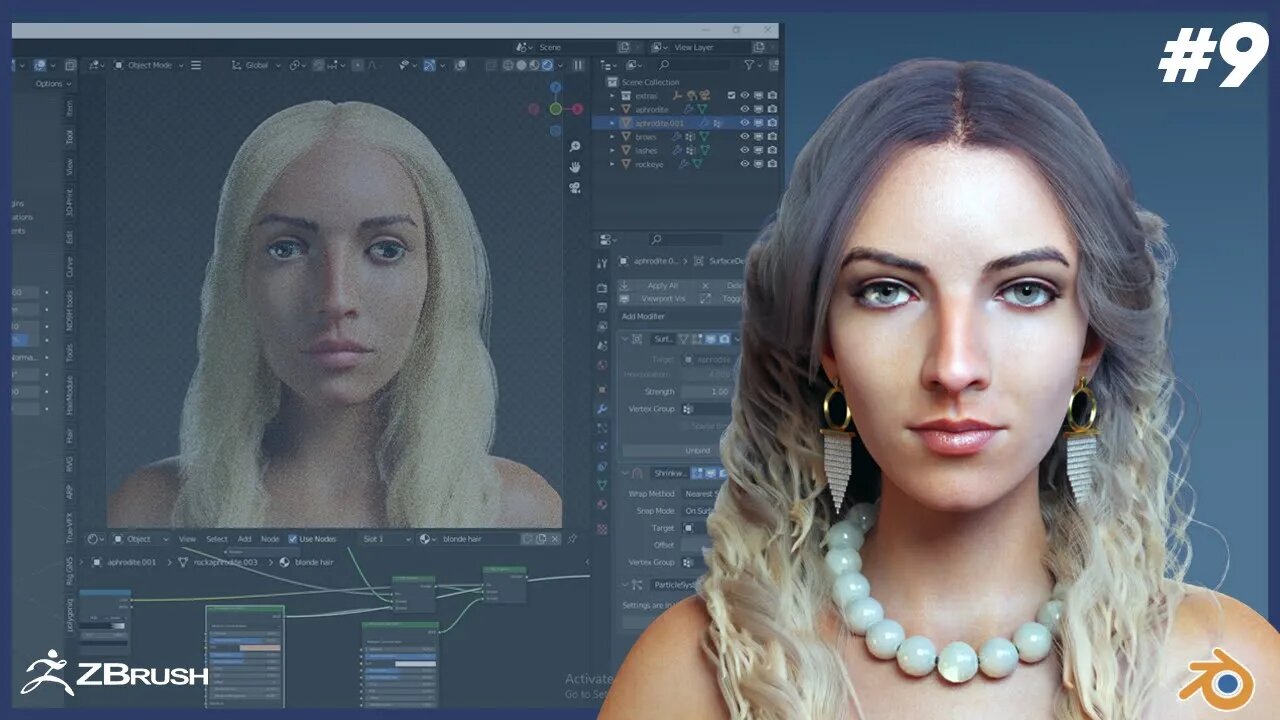The width and height of the screenshot is (1280, 720).
Task: Toggle render camera icon for rockeye
Action: (x=772, y=163)
